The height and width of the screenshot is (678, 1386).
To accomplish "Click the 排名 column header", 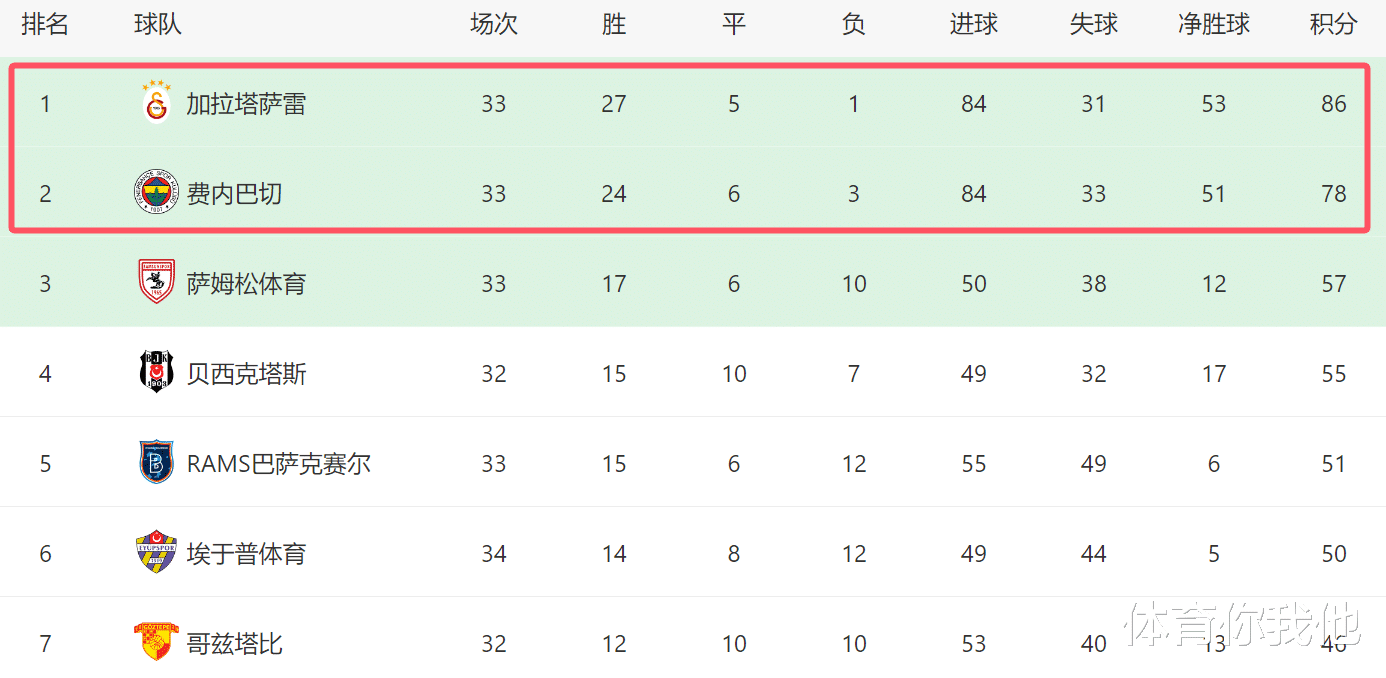I will click(x=45, y=25).
